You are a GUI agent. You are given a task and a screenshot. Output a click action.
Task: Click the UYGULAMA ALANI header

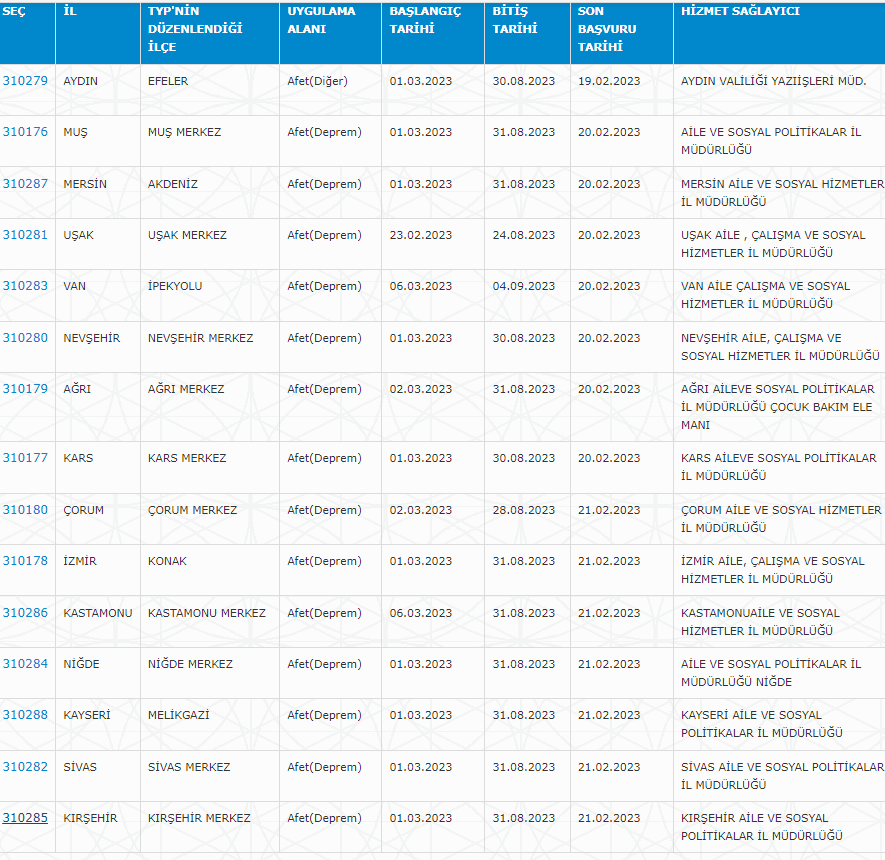click(330, 33)
